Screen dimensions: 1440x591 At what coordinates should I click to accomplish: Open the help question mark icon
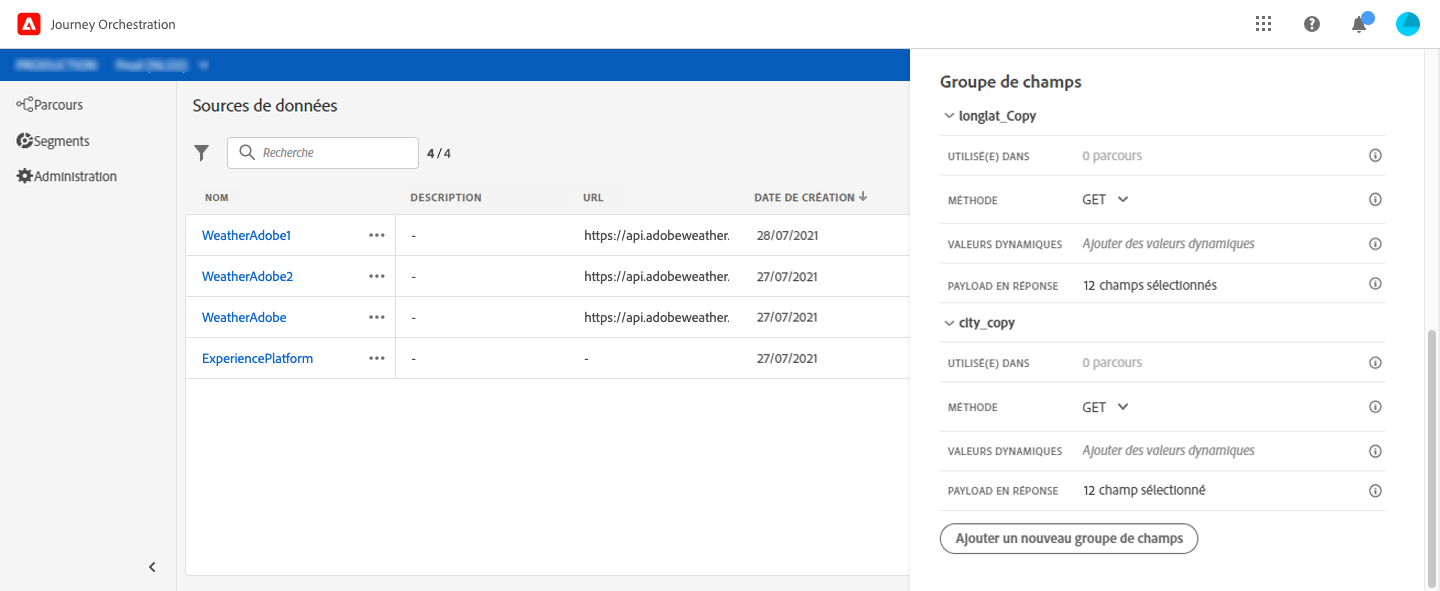1312,24
